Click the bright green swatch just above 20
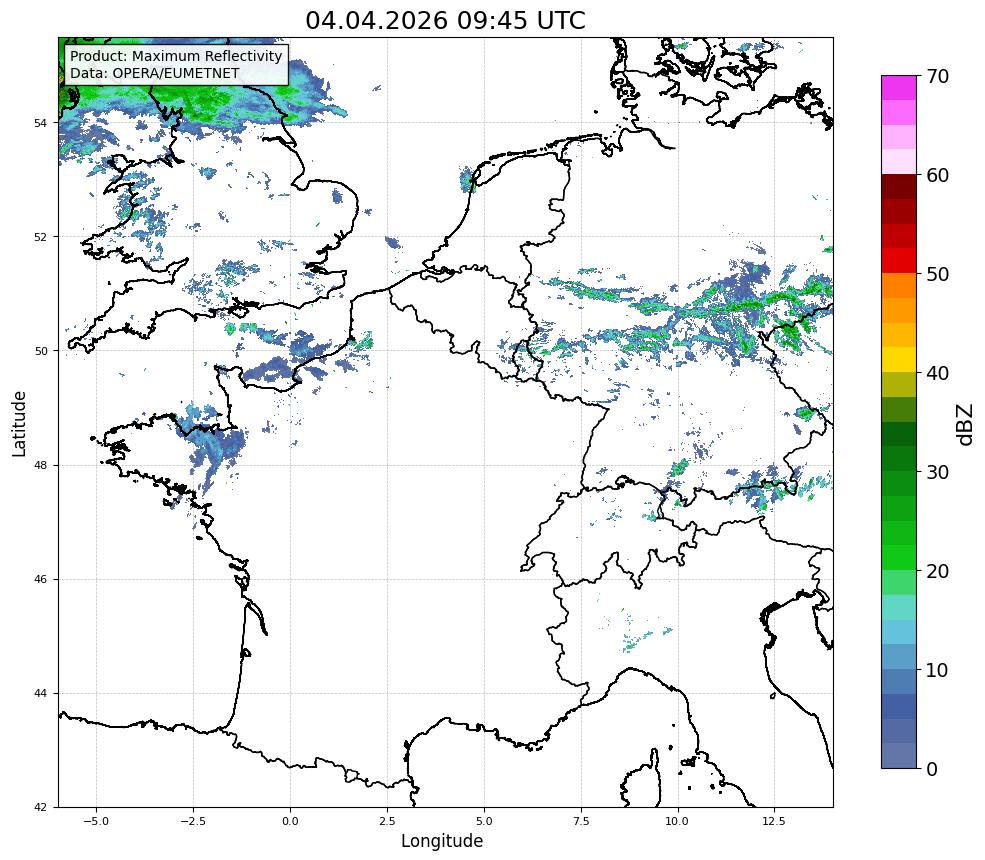The image size is (985, 860). [899, 558]
